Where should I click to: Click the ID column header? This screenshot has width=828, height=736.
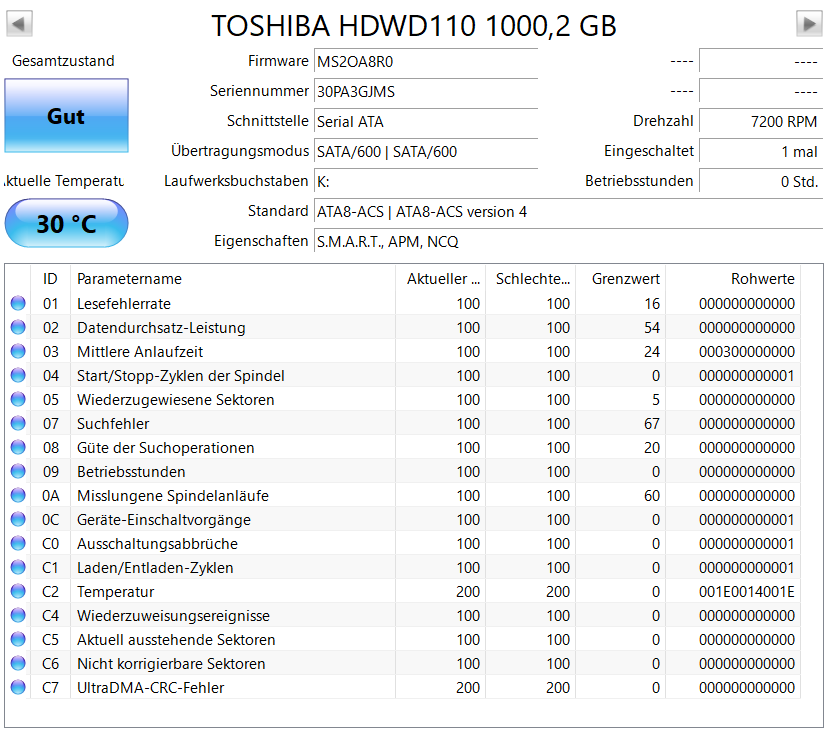point(50,278)
